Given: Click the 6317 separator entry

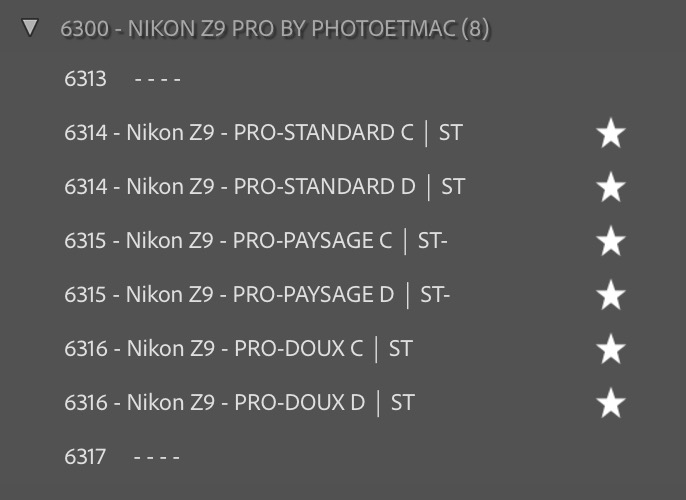Looking at the screenshot, I should (122, 457).
